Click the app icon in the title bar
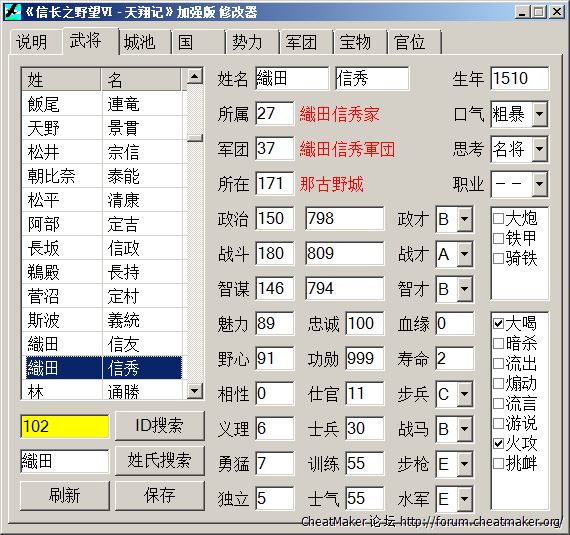This screenshot has height=535, width=570. [x=12, y=12]
